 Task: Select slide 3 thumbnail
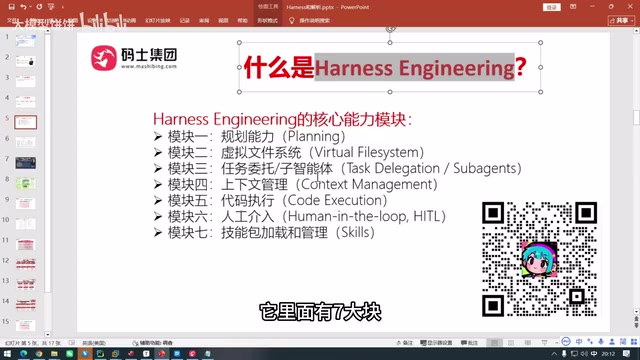click(25, 81)
